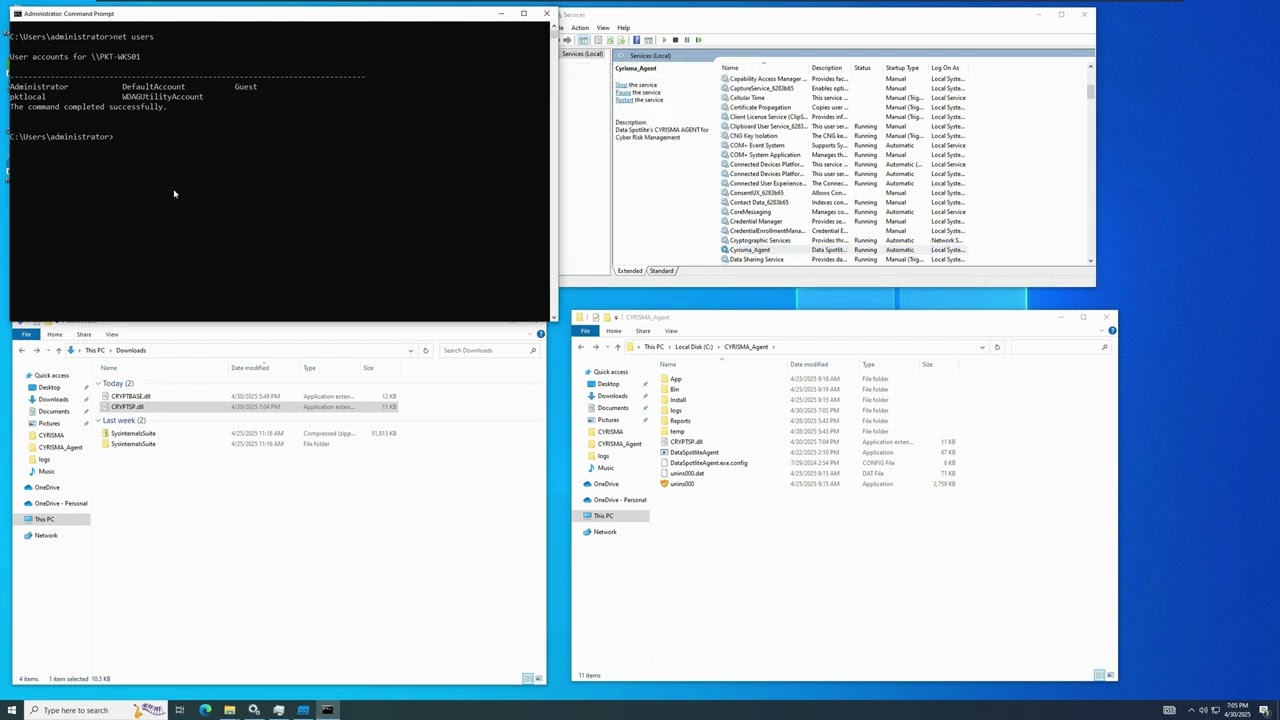Viewport: 1280px width, 720px height.
Task: Click the Windows Start button
Action: [x=12, y=710]
